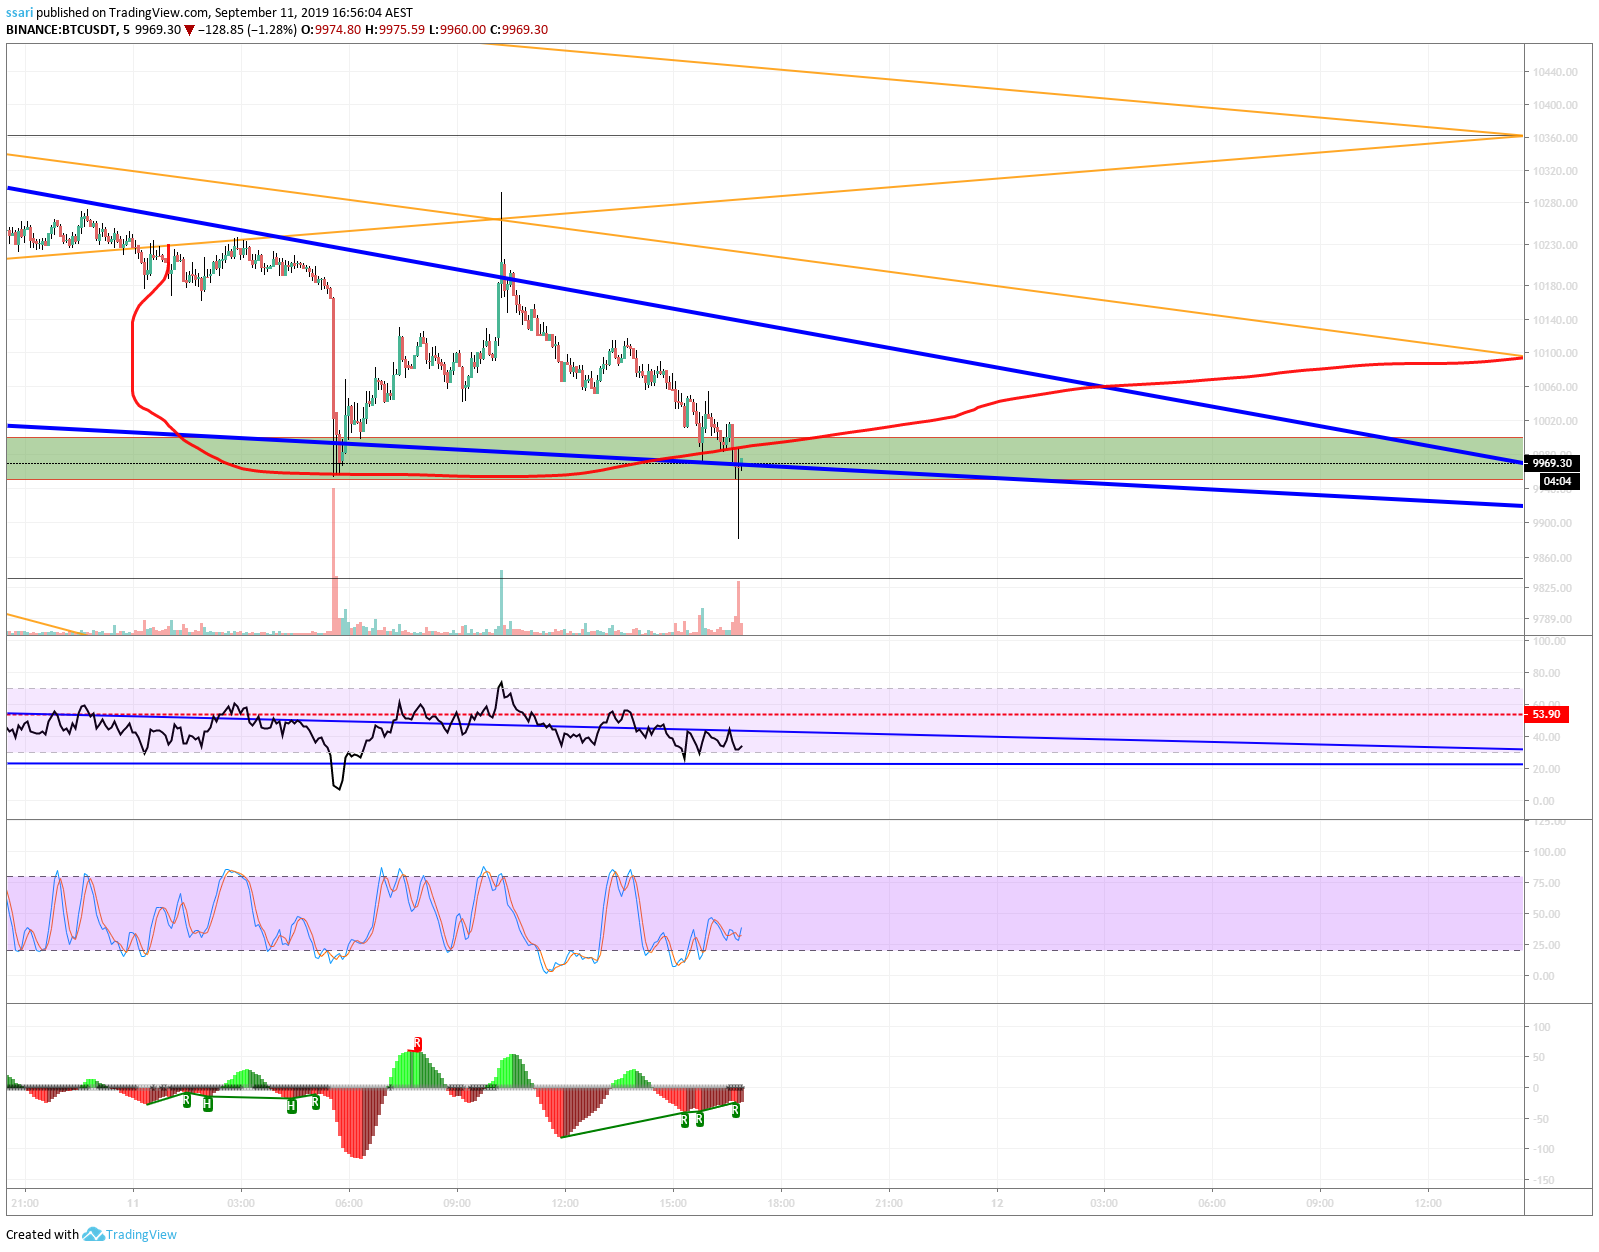Click the 10230.00 price axis label
Screen dimensions: 1599x1252
click(1555, 245)
